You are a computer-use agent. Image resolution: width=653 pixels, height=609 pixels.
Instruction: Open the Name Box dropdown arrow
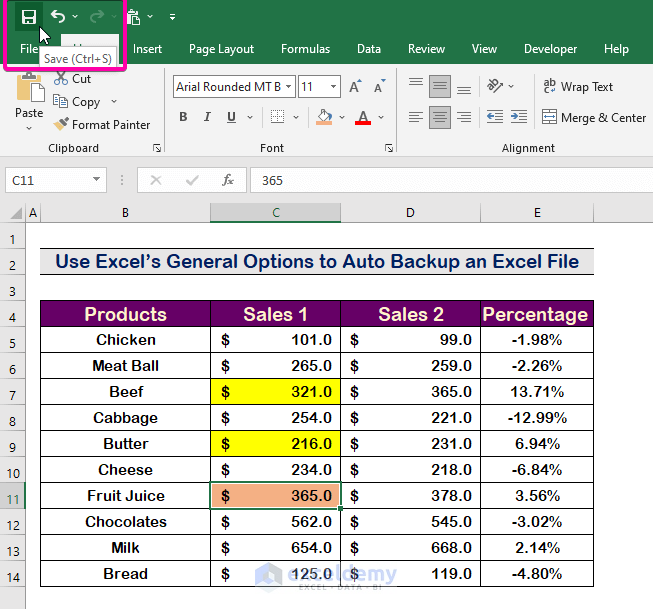[x=97, y=180]
